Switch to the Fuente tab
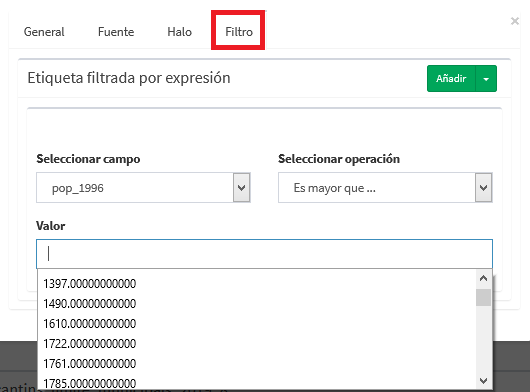Image resolution: width=530 pixels, height=392 pixels. tap(116, 32)
